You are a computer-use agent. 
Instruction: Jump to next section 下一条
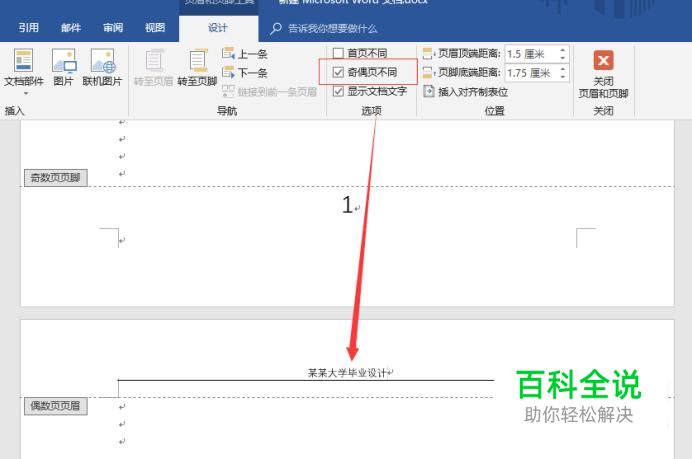pyautogui.click(x=245, y=72)
